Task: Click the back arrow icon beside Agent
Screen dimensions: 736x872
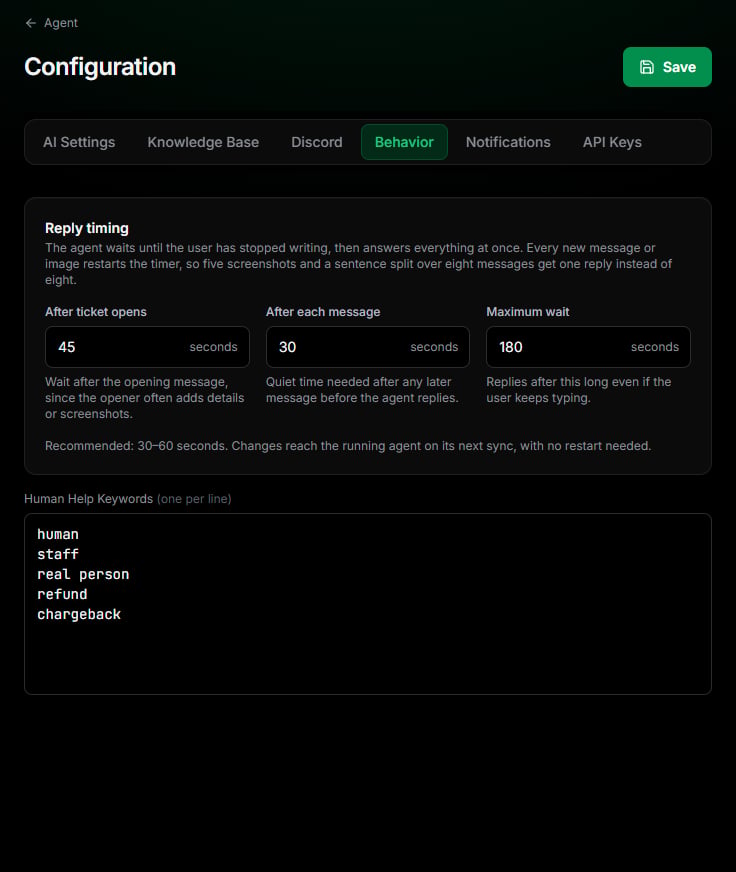Action: pyautogui.click(x=31, y=23)
